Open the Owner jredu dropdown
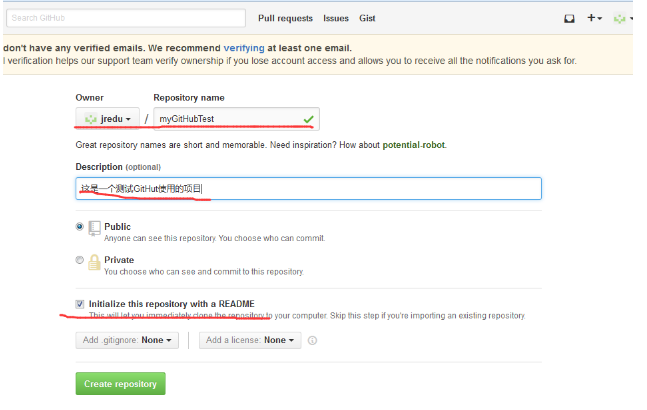Viewport: 647px width, 410px height. [107, 119]
